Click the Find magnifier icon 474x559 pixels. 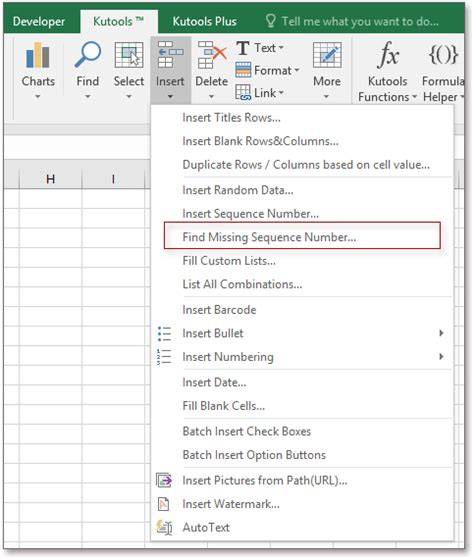88,54
